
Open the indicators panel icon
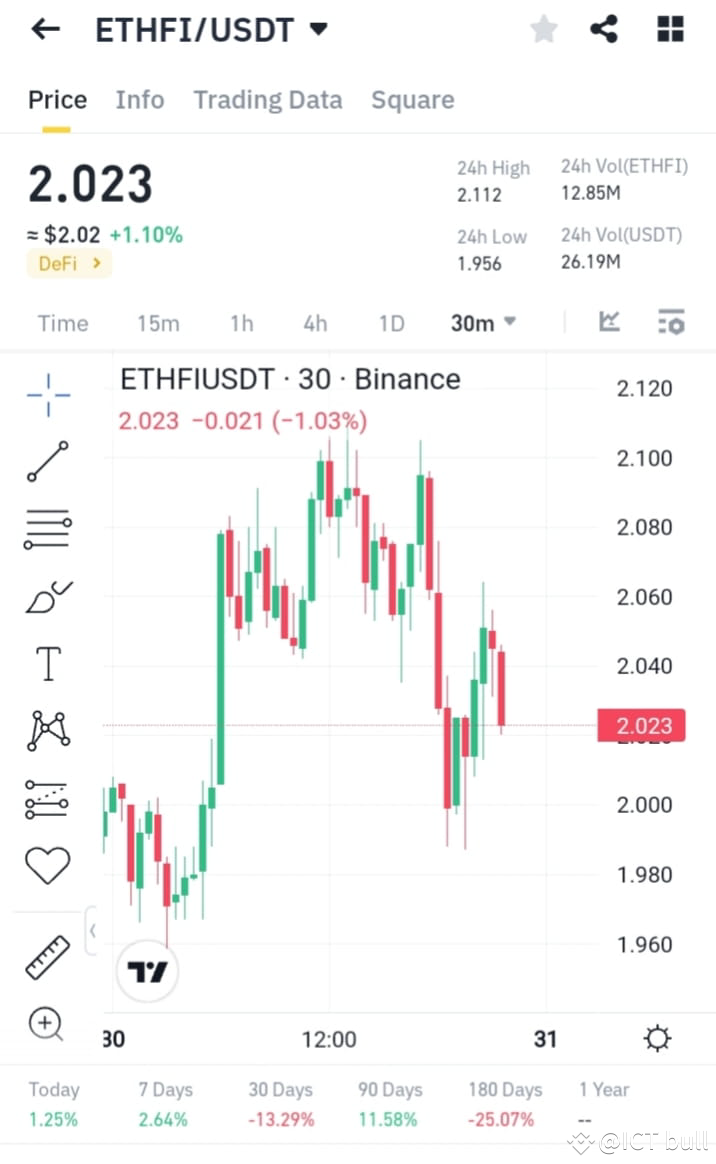click(x=671, y=321)
